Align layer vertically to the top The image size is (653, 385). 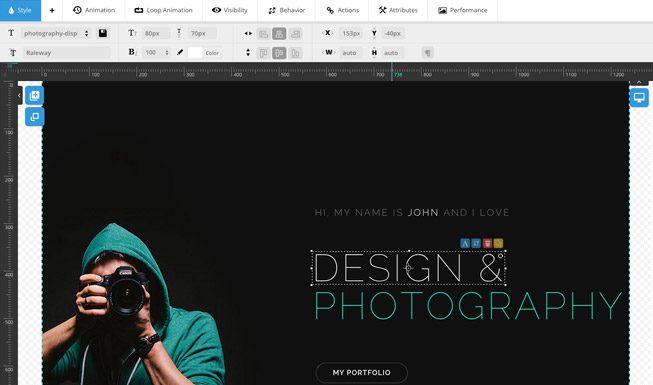[263, 53]
